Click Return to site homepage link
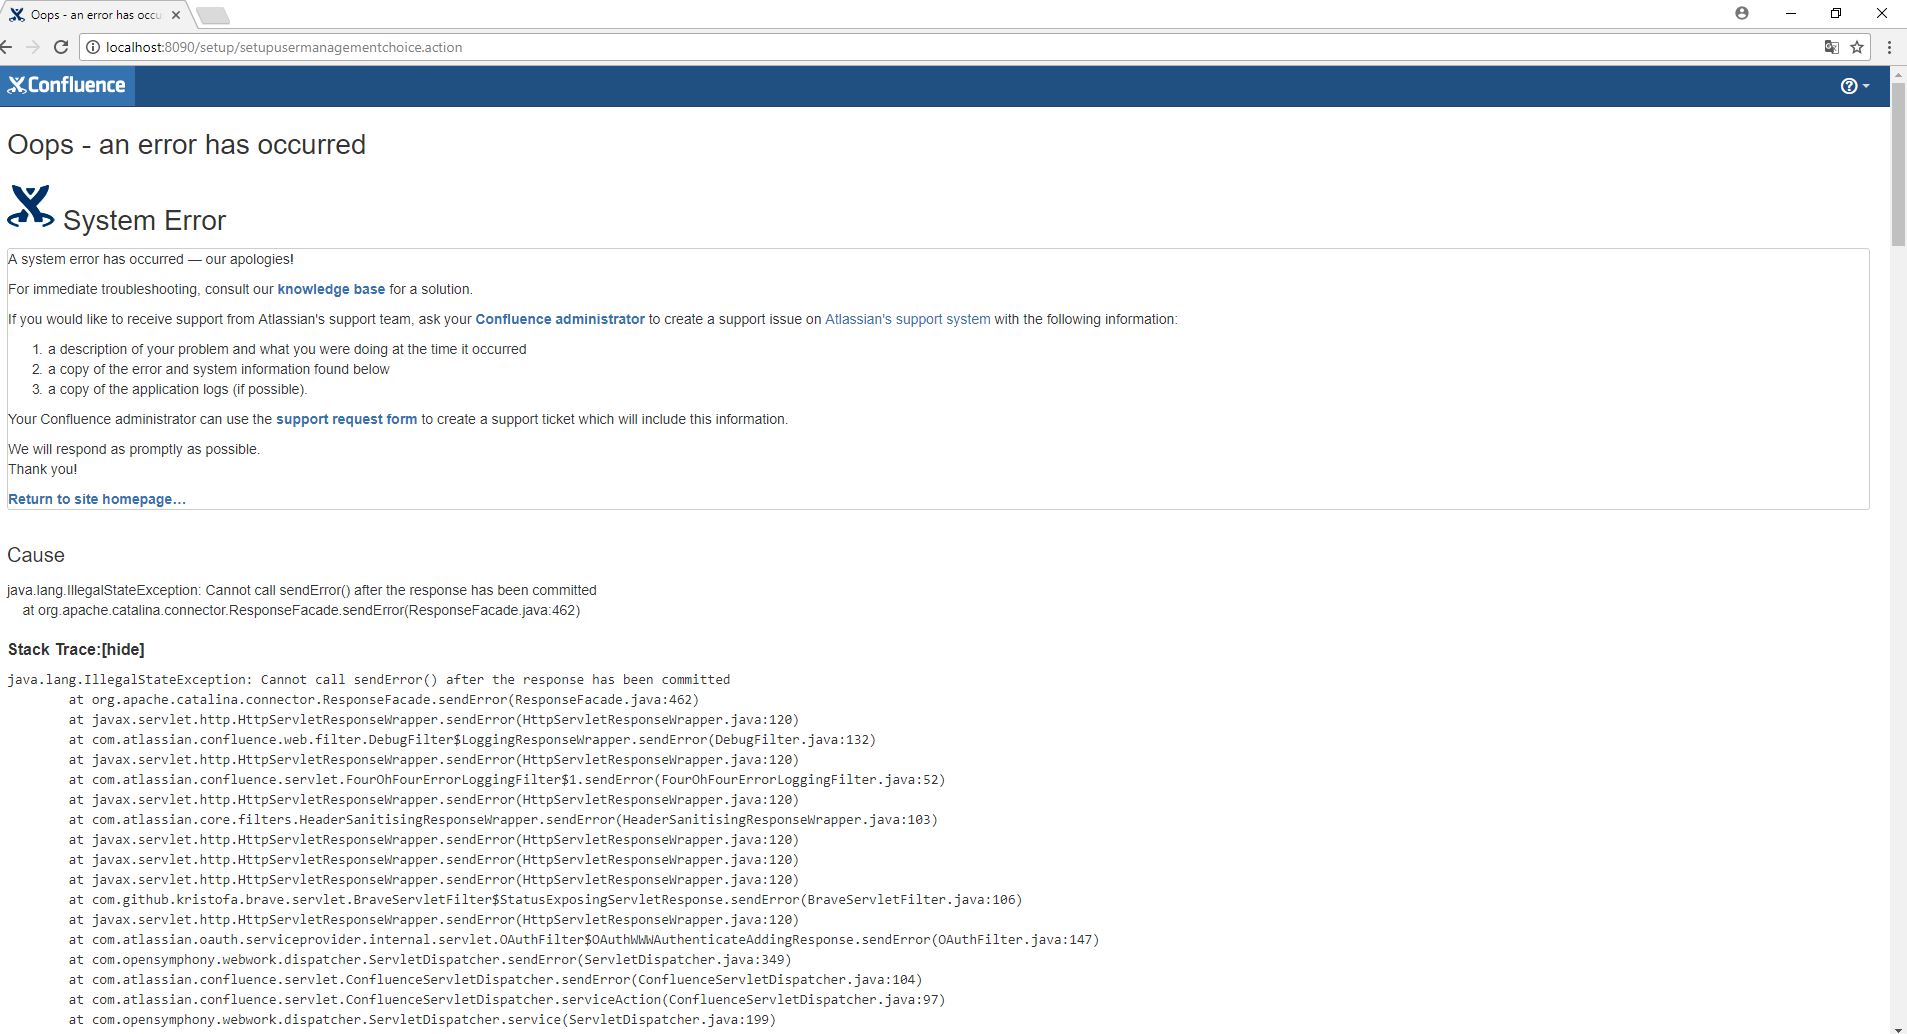Screen dimensions: 1907x1034 tap(97, 499)
